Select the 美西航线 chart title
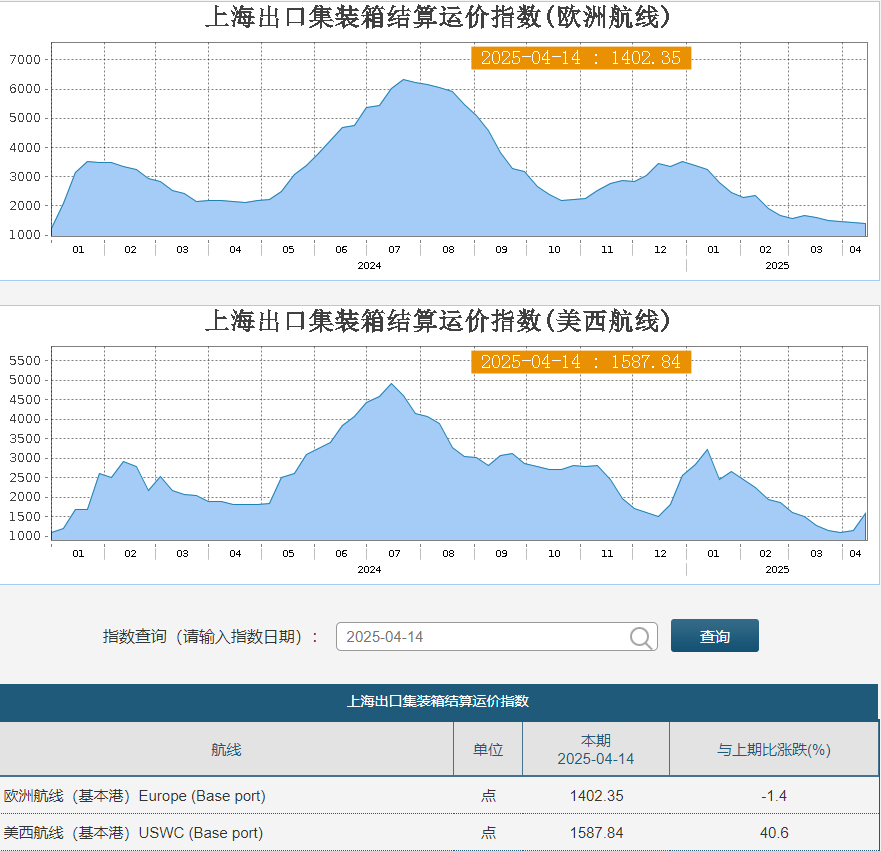Viewport: 881px width, 851px height. click(x=438, y=321)
